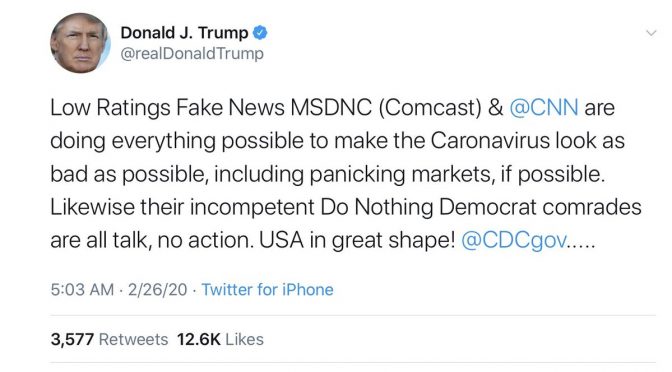Expand the tweet options chevron menu
Screen dimensions: 672x372
click(x=651, y=33)
